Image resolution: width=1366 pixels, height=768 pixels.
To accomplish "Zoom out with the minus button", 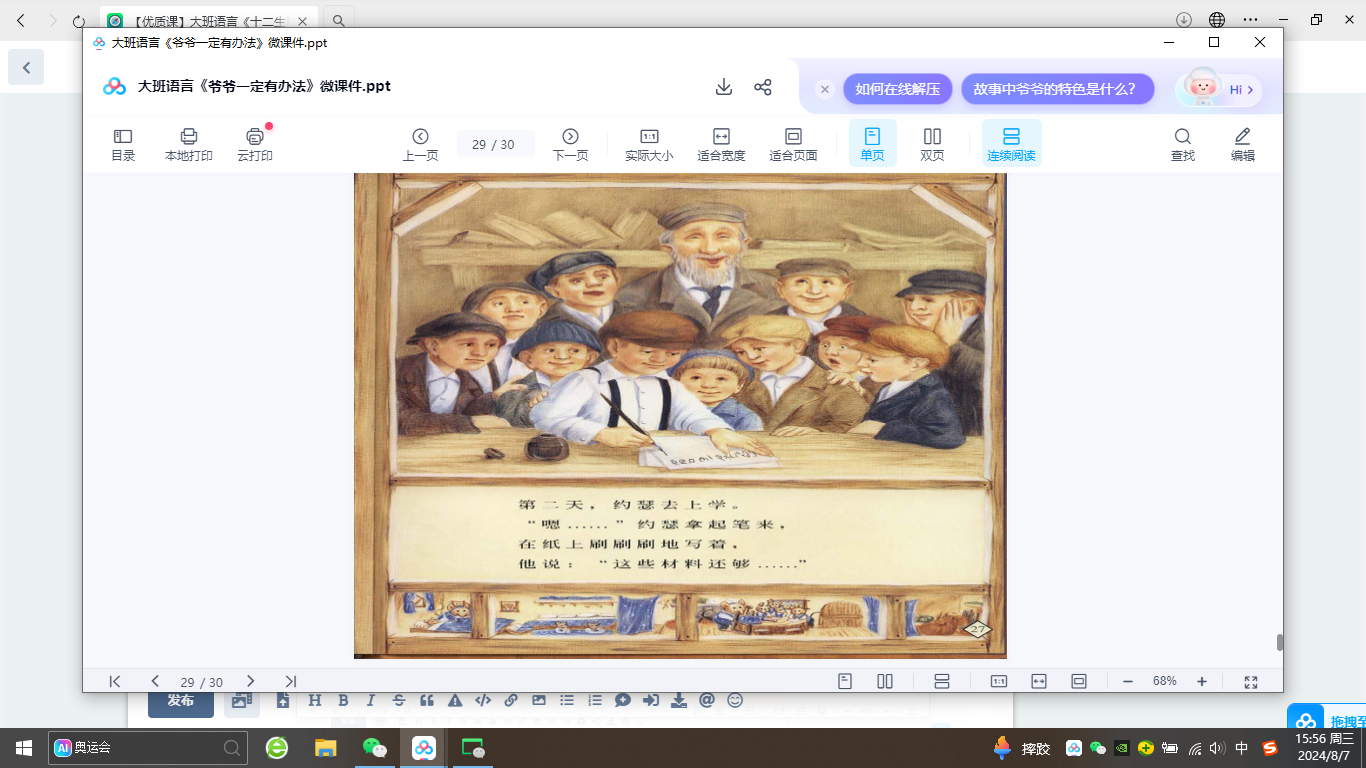I will [1128, 681].
